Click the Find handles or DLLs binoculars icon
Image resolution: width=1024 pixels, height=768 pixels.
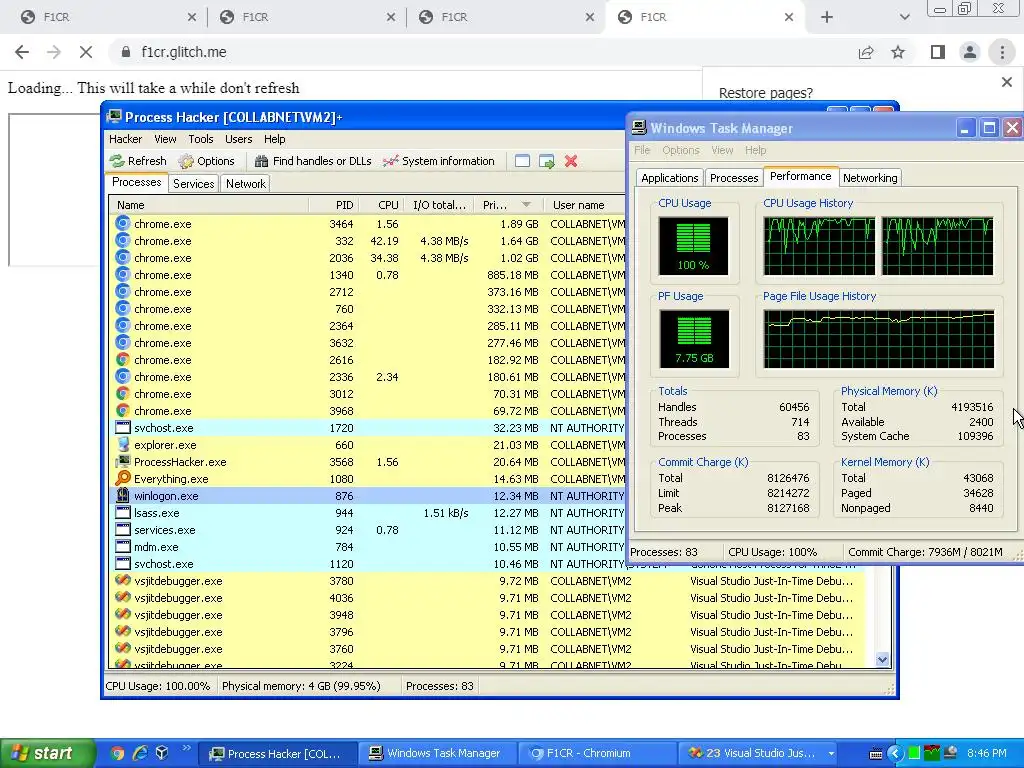(x=261, y=161)
